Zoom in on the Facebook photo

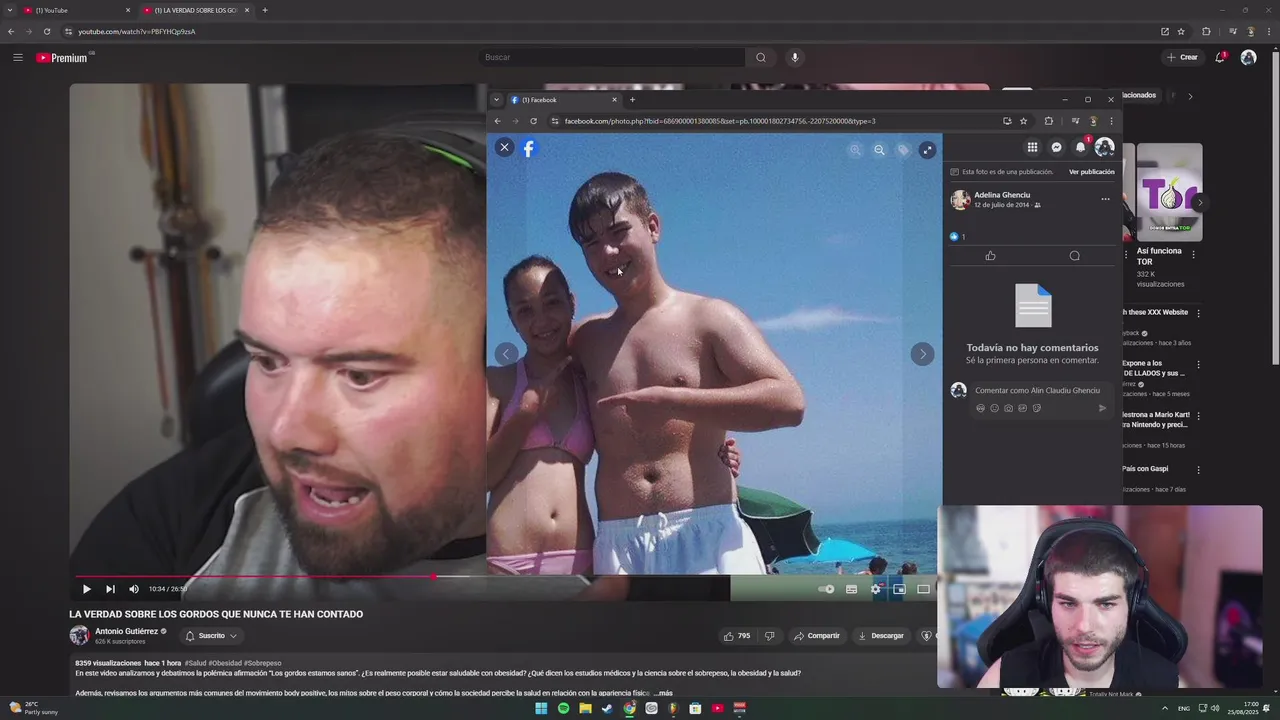tap(855, 150)
